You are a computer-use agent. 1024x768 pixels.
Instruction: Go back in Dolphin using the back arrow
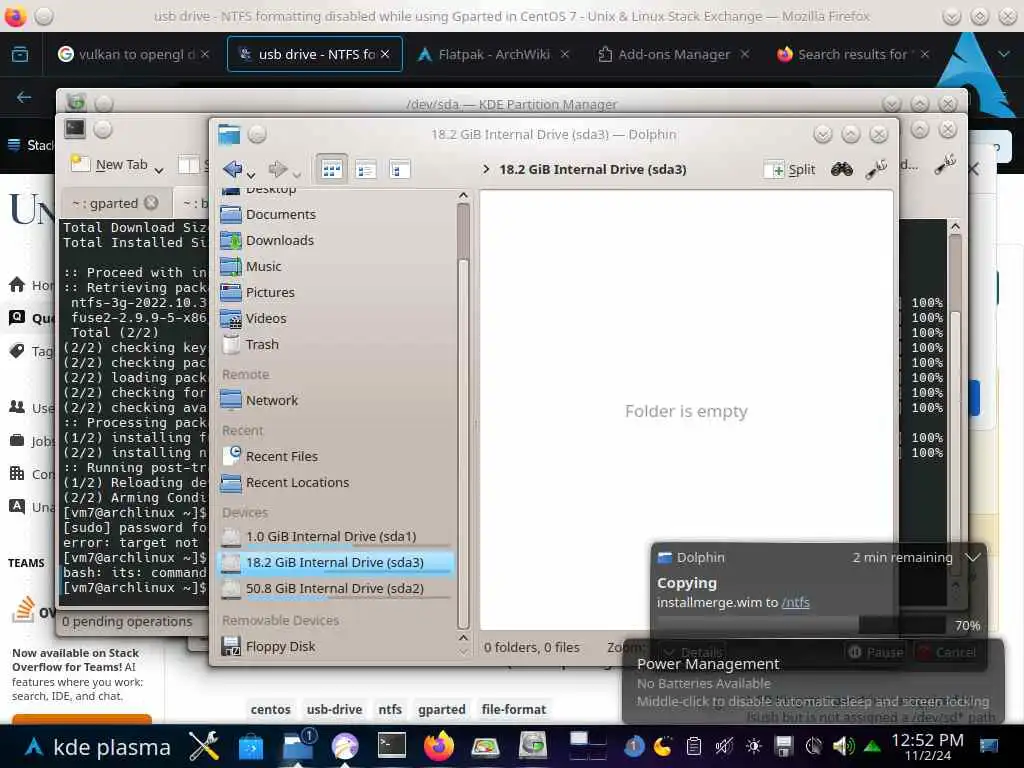(232, 169)
